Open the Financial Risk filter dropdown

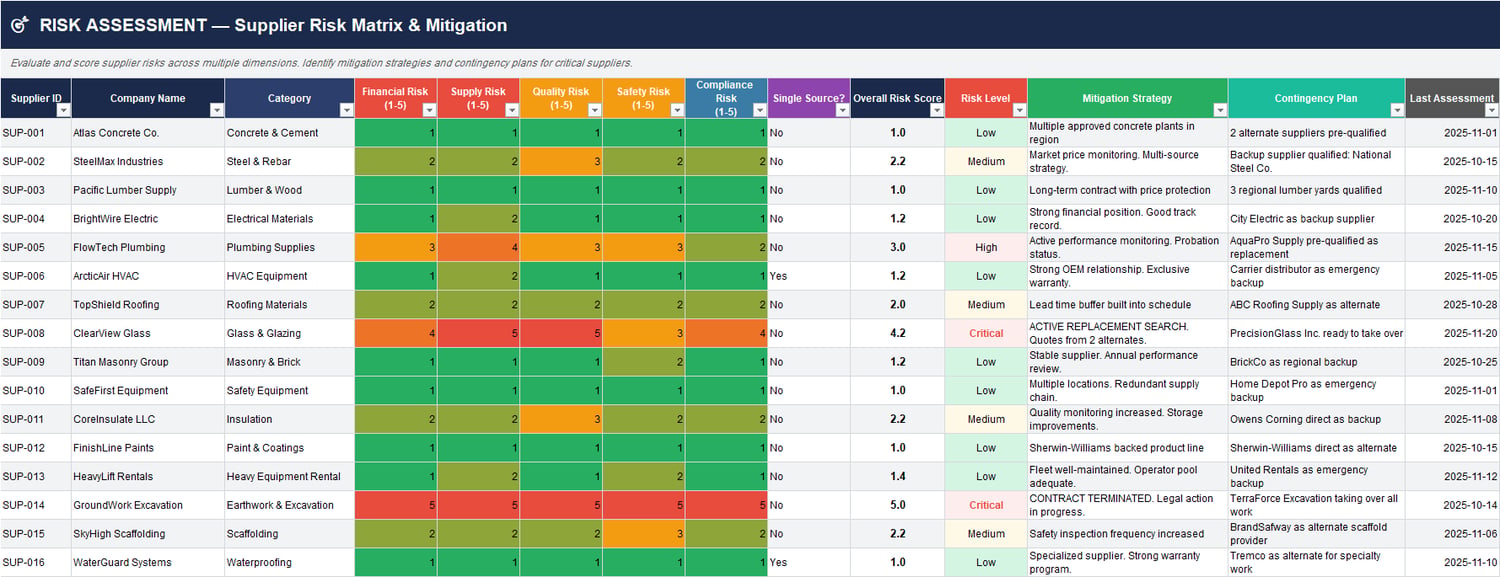pos(429,110)
